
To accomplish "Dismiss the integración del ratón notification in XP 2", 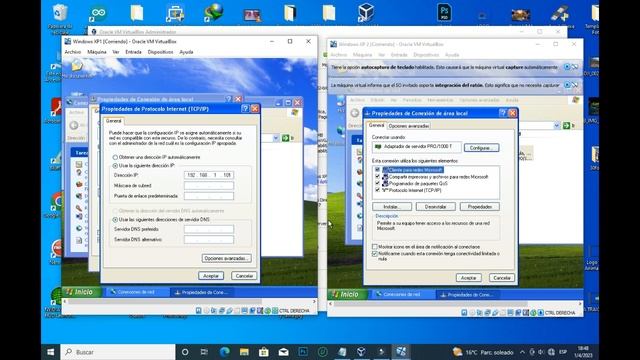I will [575, 85].
